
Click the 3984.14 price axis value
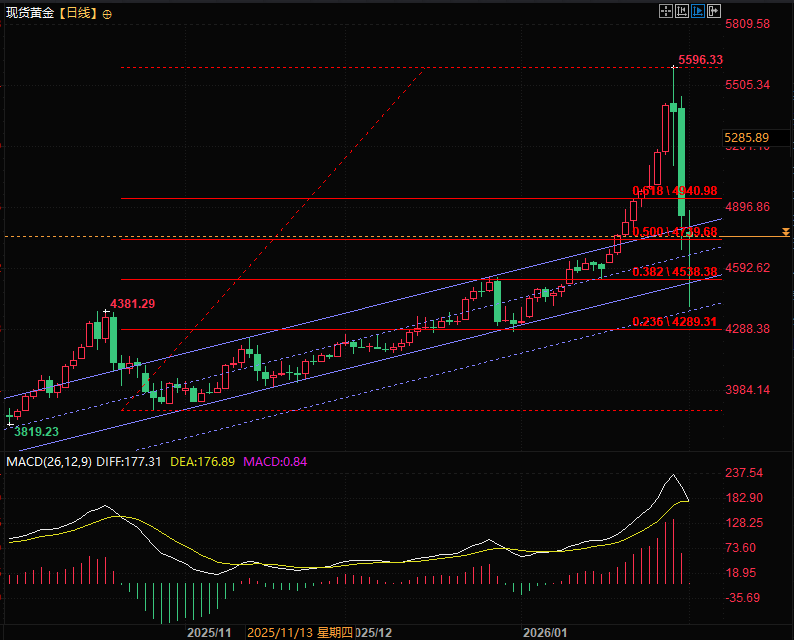click(747, 390)
